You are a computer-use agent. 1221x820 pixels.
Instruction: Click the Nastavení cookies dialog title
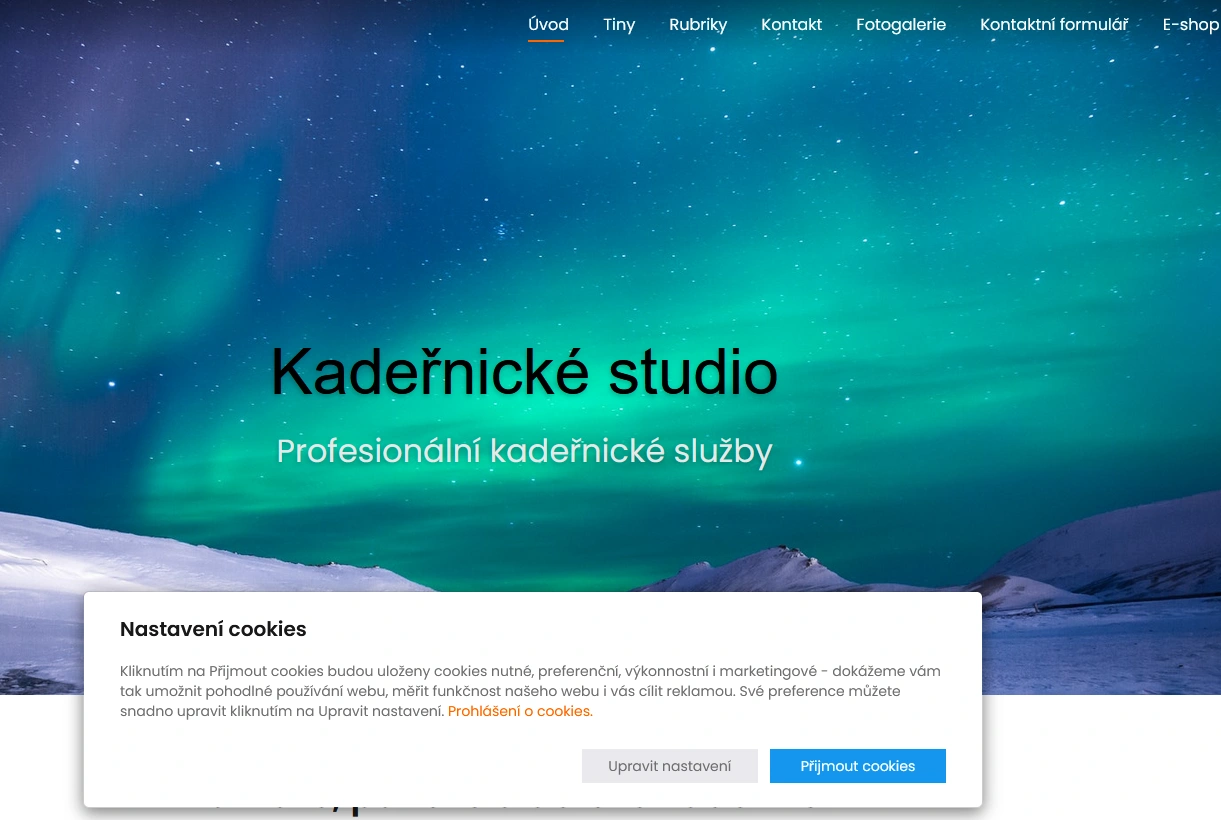pos(213,629)
